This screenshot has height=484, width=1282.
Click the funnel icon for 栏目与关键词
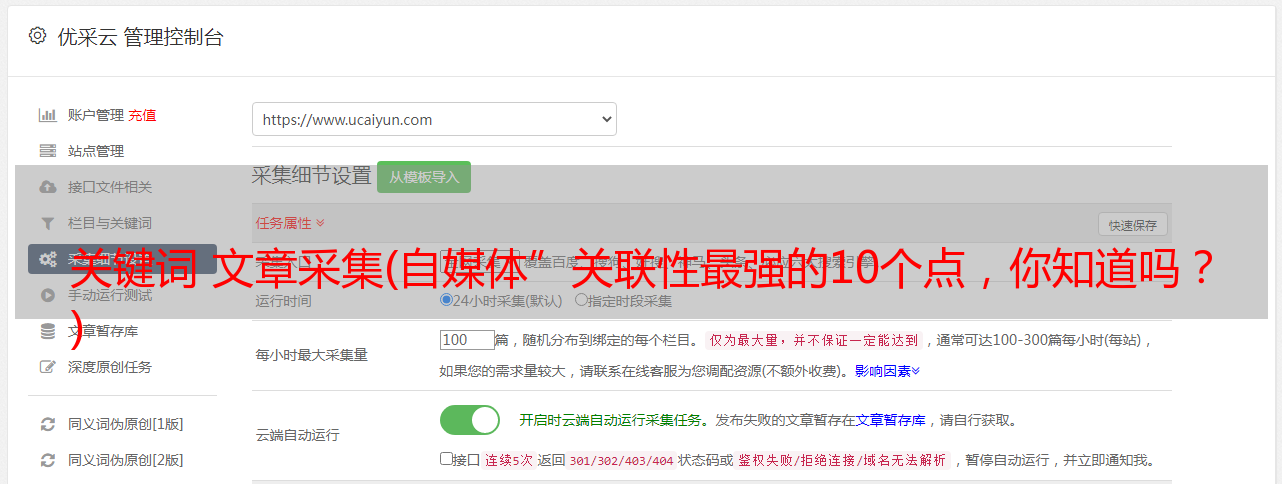[x=47, y=223]
